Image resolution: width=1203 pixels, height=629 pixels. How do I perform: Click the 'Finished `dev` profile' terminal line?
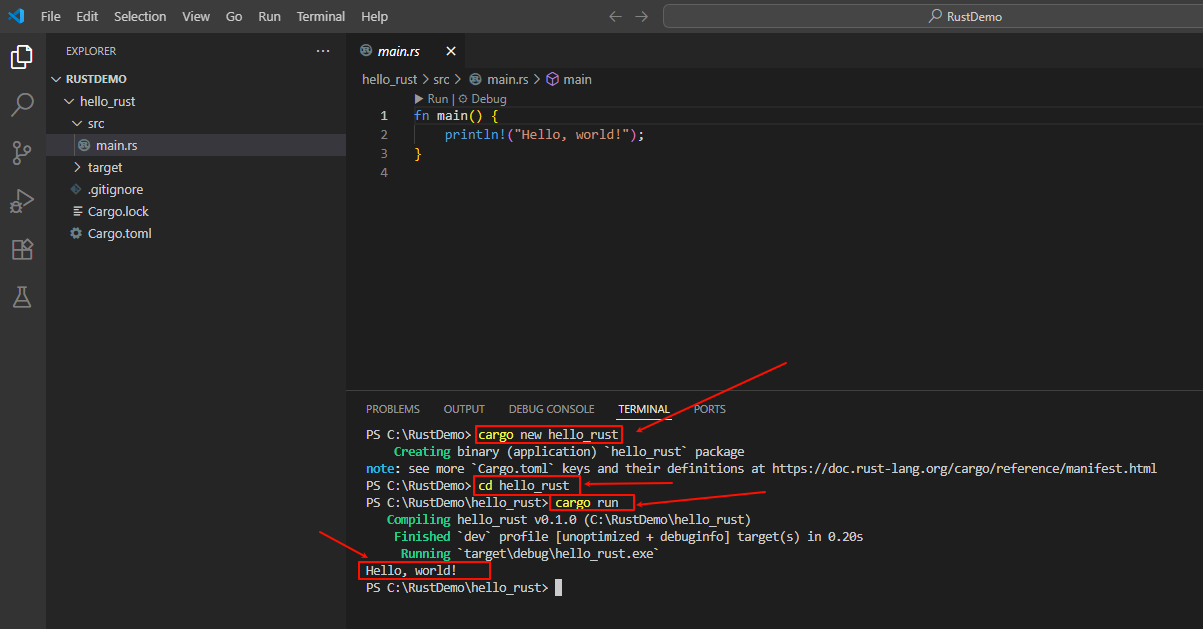(x=628, y=536)
